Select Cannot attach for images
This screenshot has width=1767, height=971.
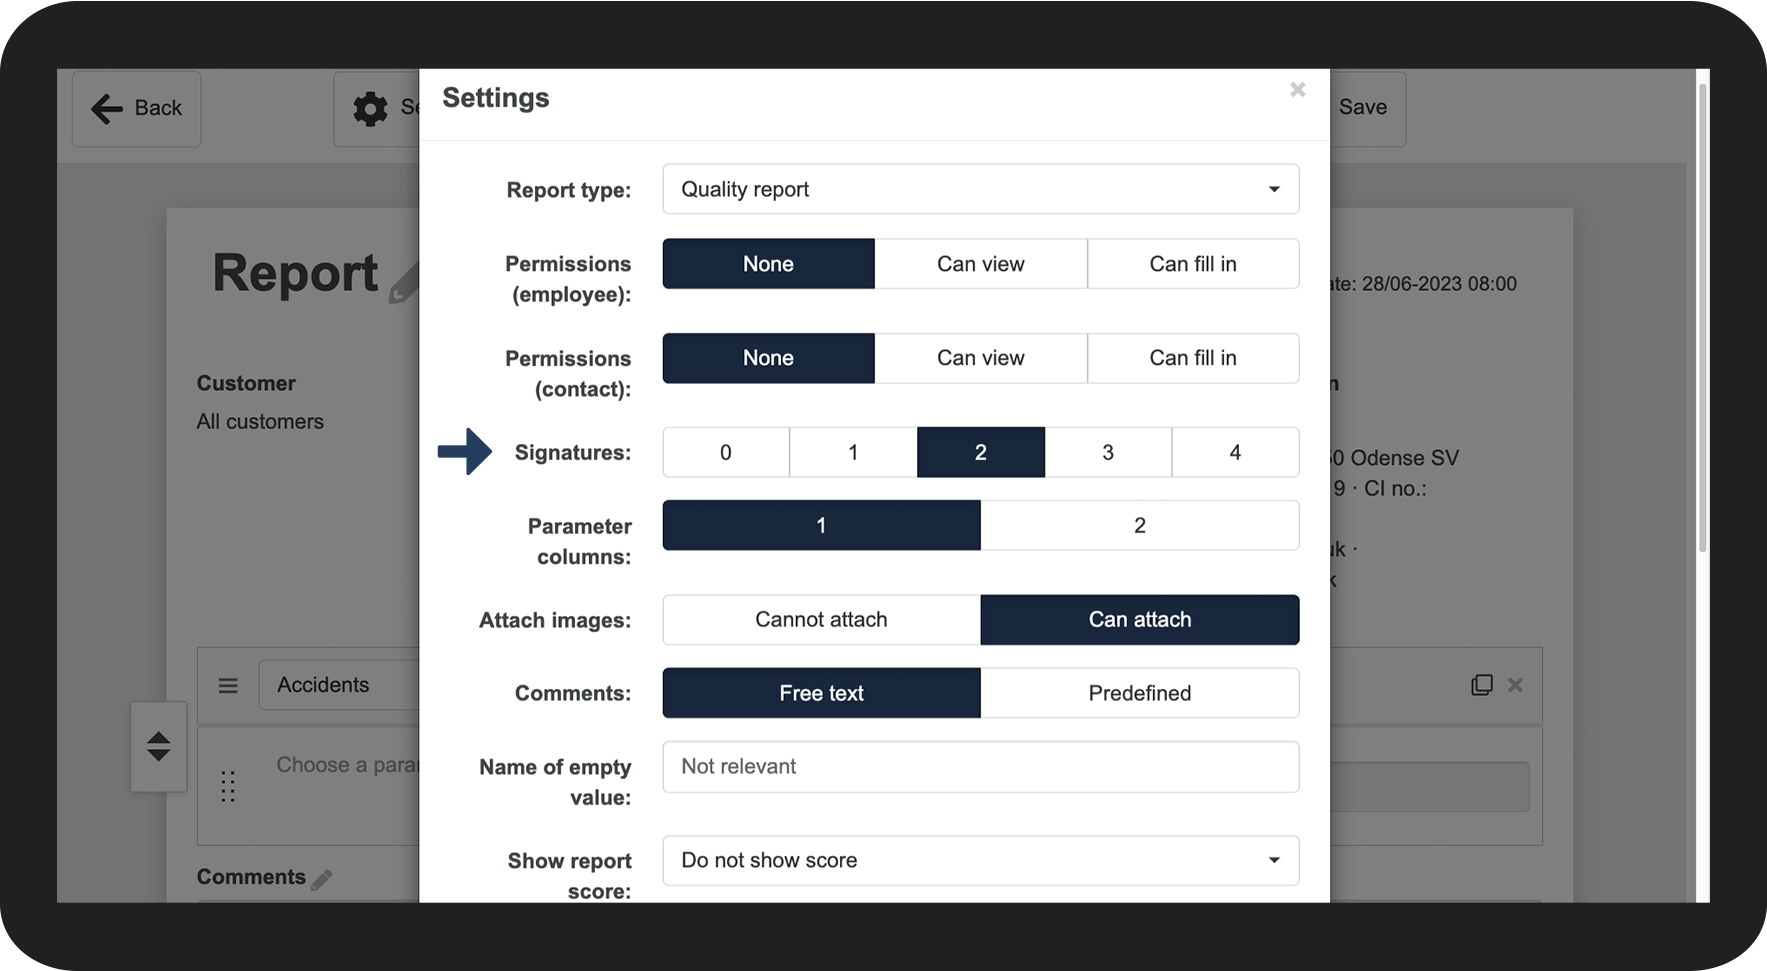pyautogui.click(x=821, y=620)
